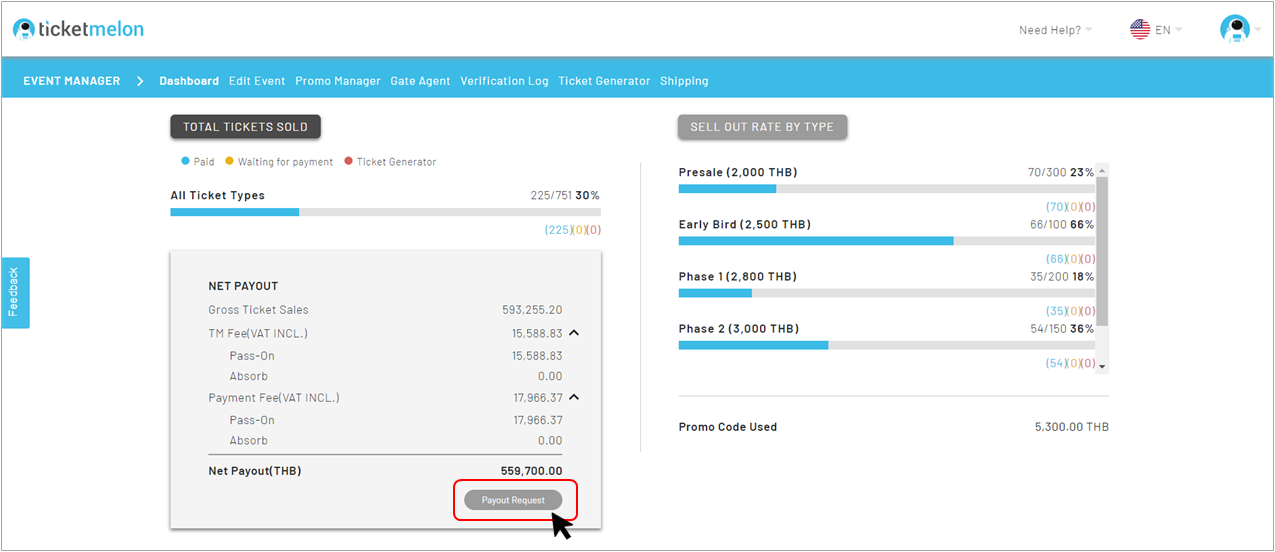Screen dimensions: 1275x552
Task: Click the ticket list scroll up arrow
Action: click(1103, 170)
